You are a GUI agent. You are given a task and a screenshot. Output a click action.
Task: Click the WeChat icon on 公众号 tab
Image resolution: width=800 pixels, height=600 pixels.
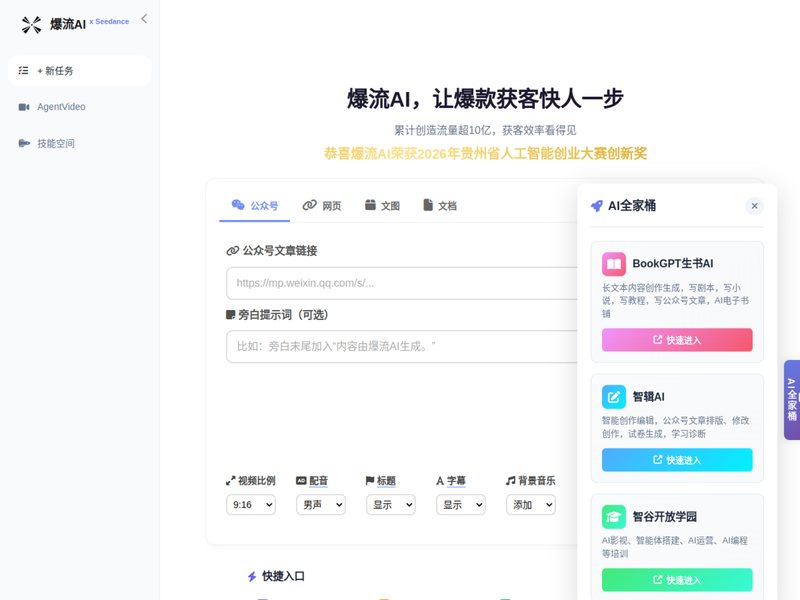238,205
